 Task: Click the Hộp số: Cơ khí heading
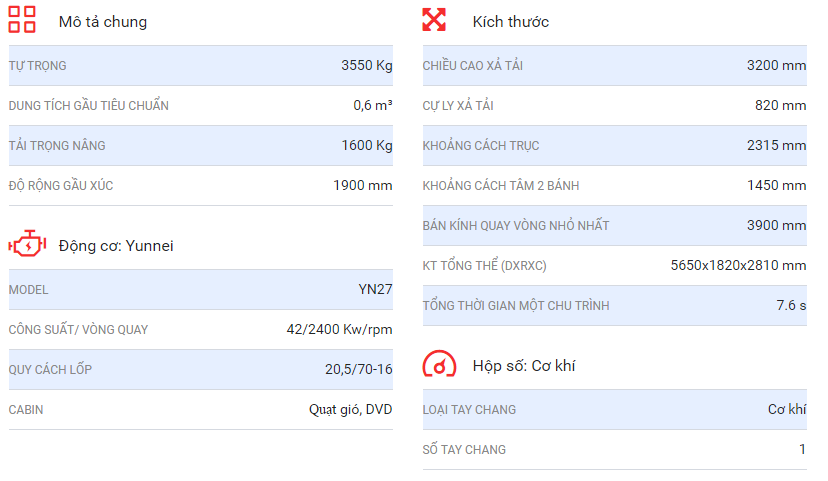tap(524, 366)
